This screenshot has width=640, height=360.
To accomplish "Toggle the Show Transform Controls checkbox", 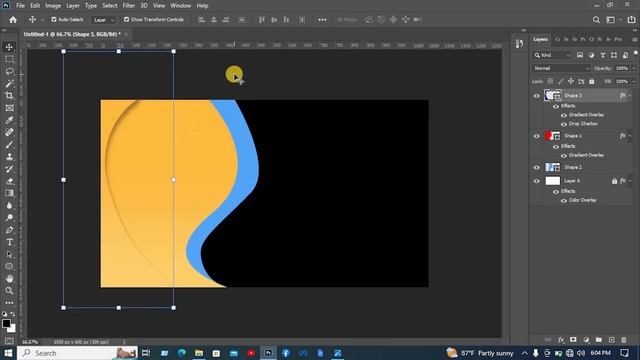I will click(x=127, y=20).
